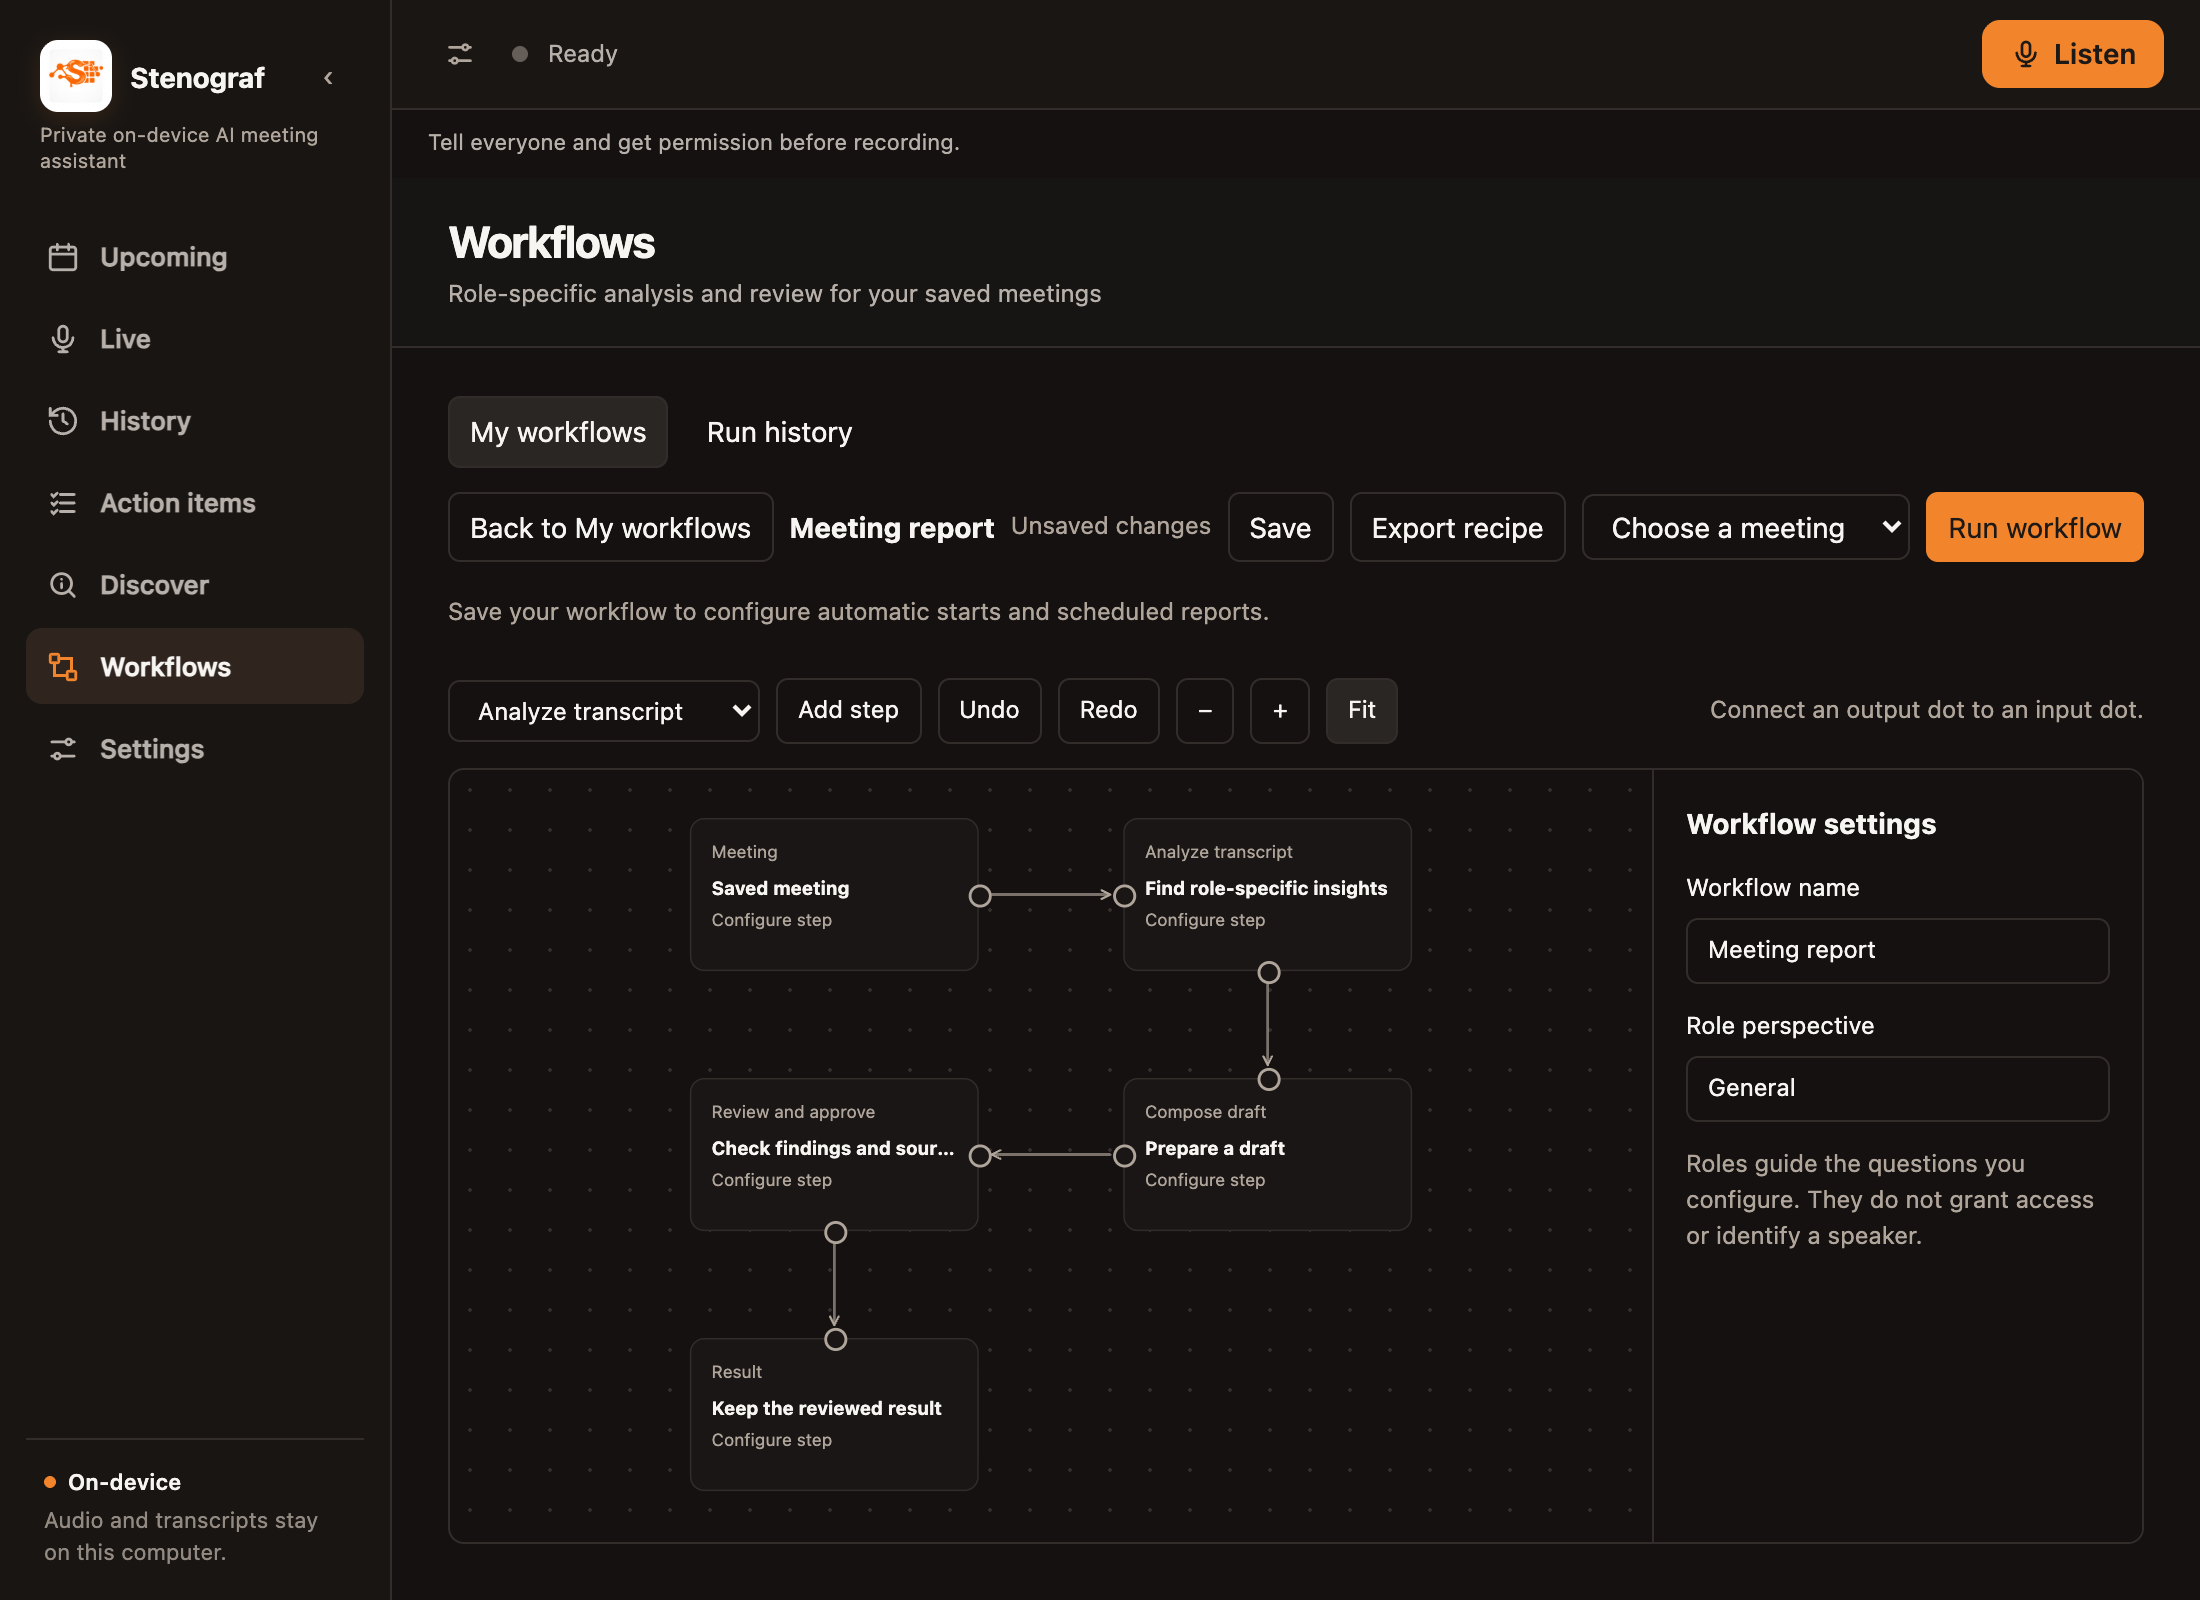Click the Workflow settings heading

[1811, 824]
